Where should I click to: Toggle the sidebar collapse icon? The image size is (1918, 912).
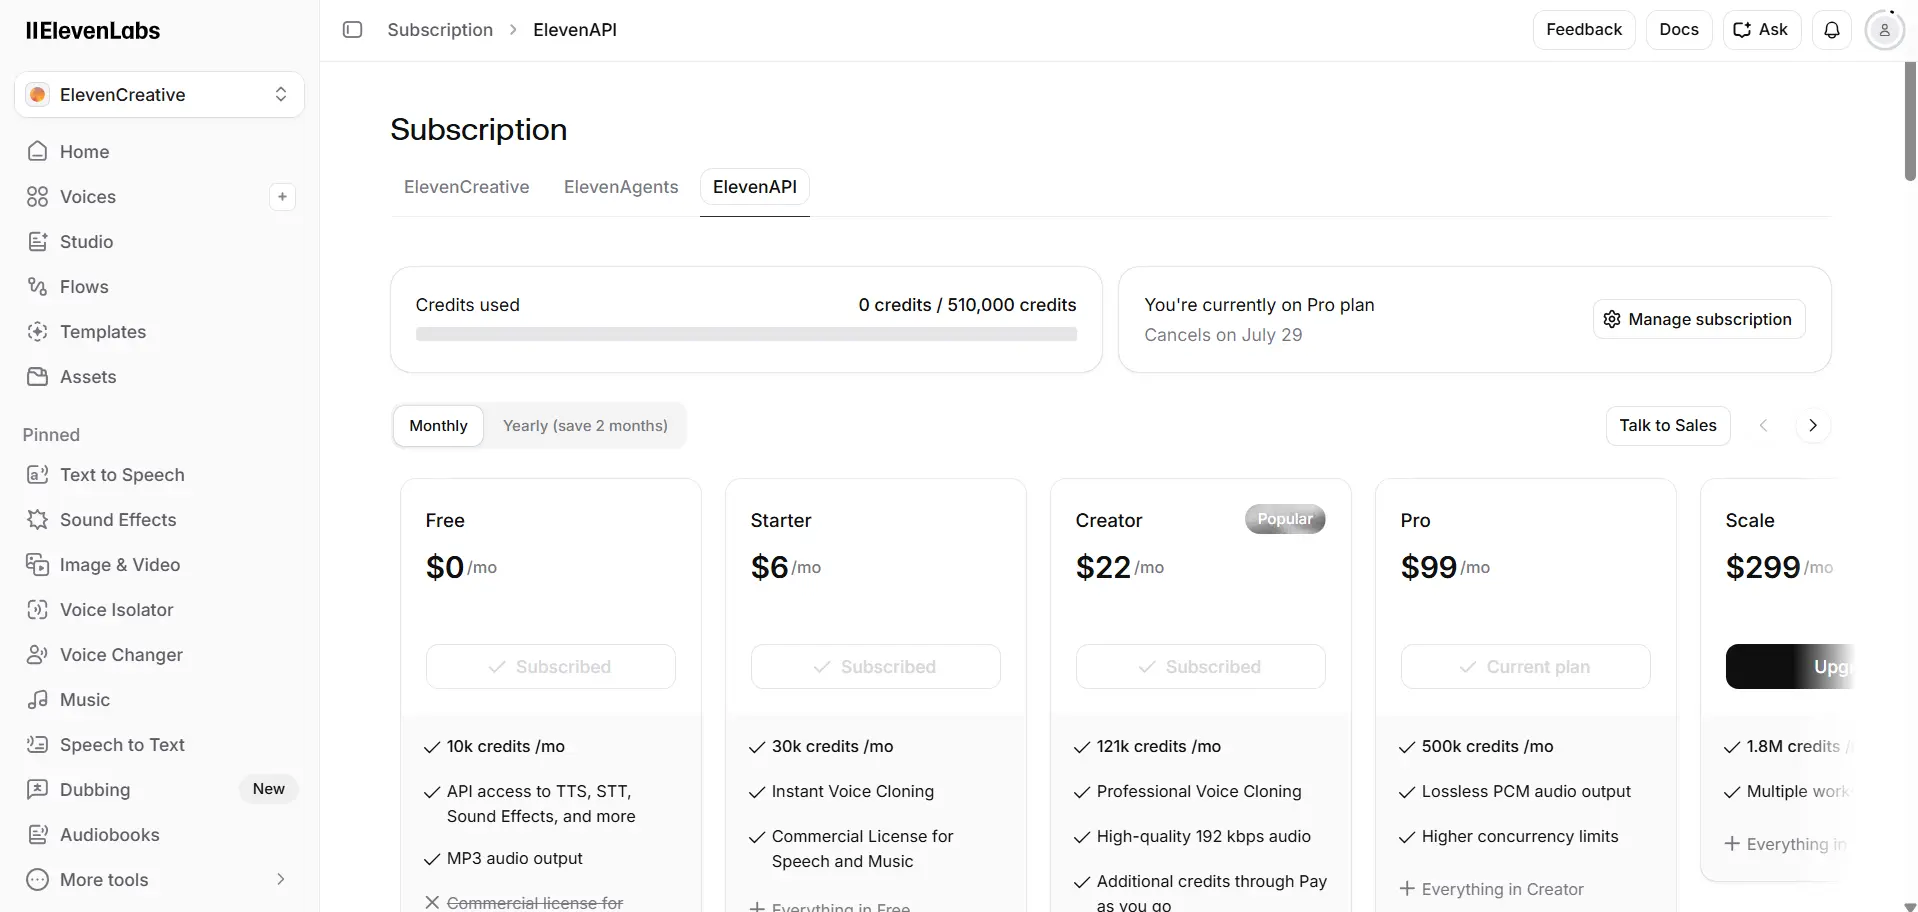coord(352,30)
